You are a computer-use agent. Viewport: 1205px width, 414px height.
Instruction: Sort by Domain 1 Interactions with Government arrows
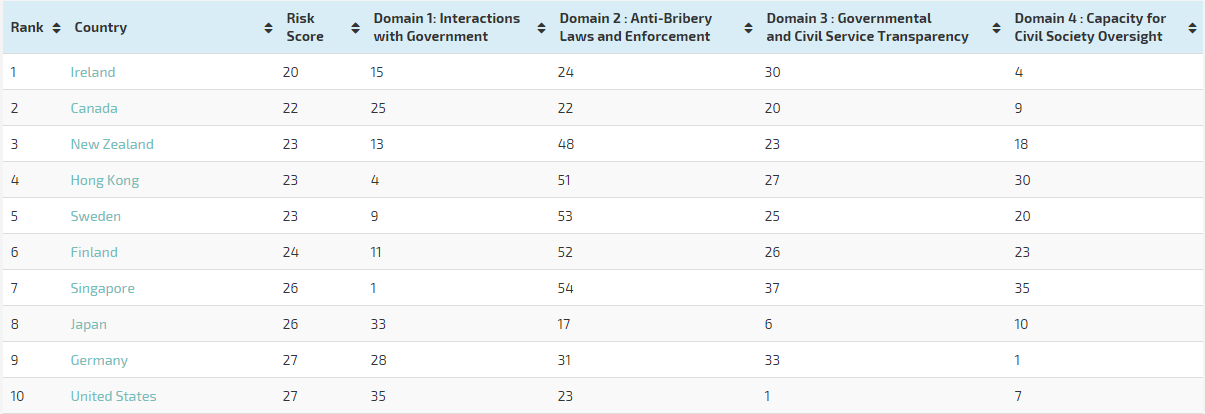click(x=542, y=28)
